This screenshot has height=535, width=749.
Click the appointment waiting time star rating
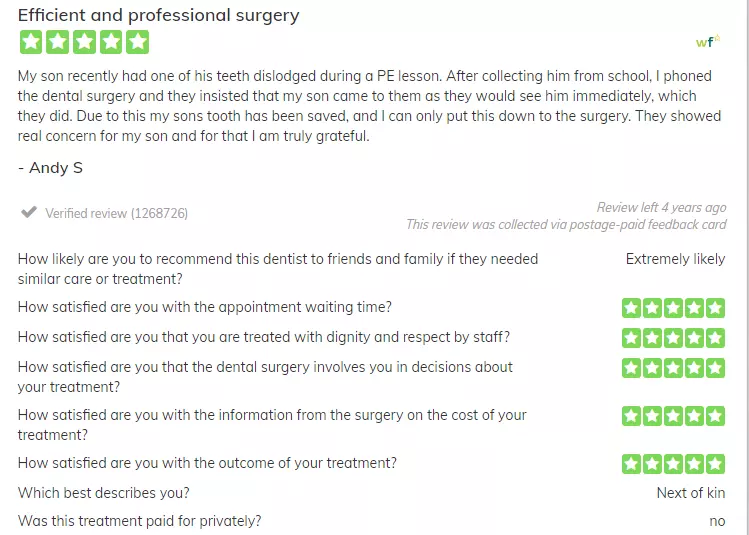click(673, 308)
